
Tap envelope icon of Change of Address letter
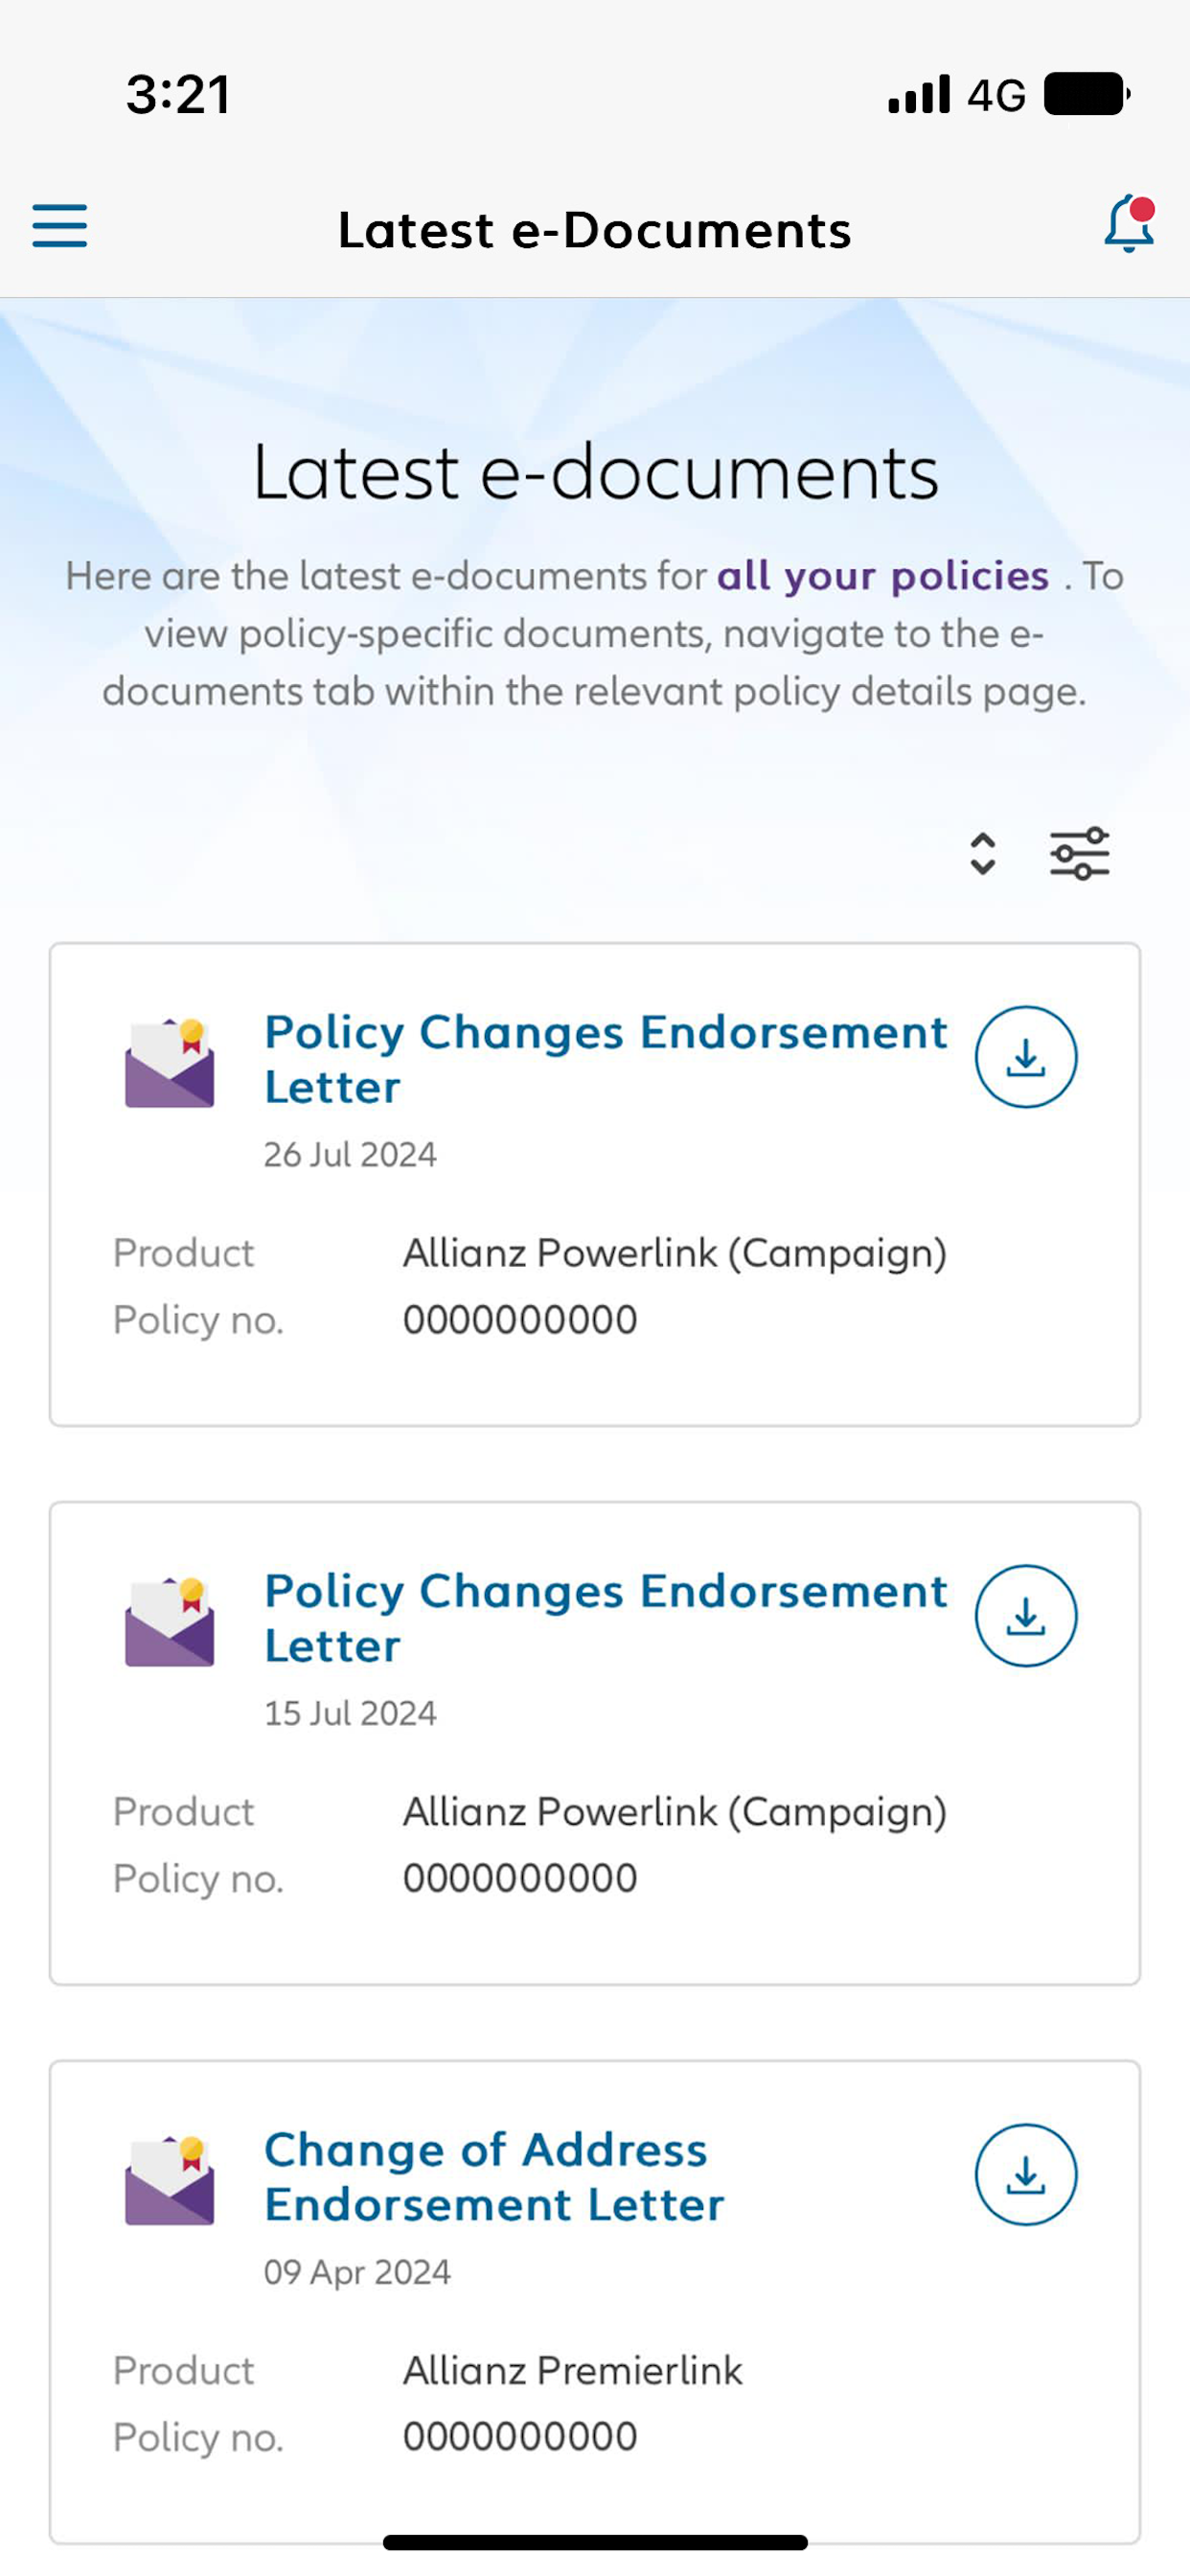click(x=169, y=2180)
